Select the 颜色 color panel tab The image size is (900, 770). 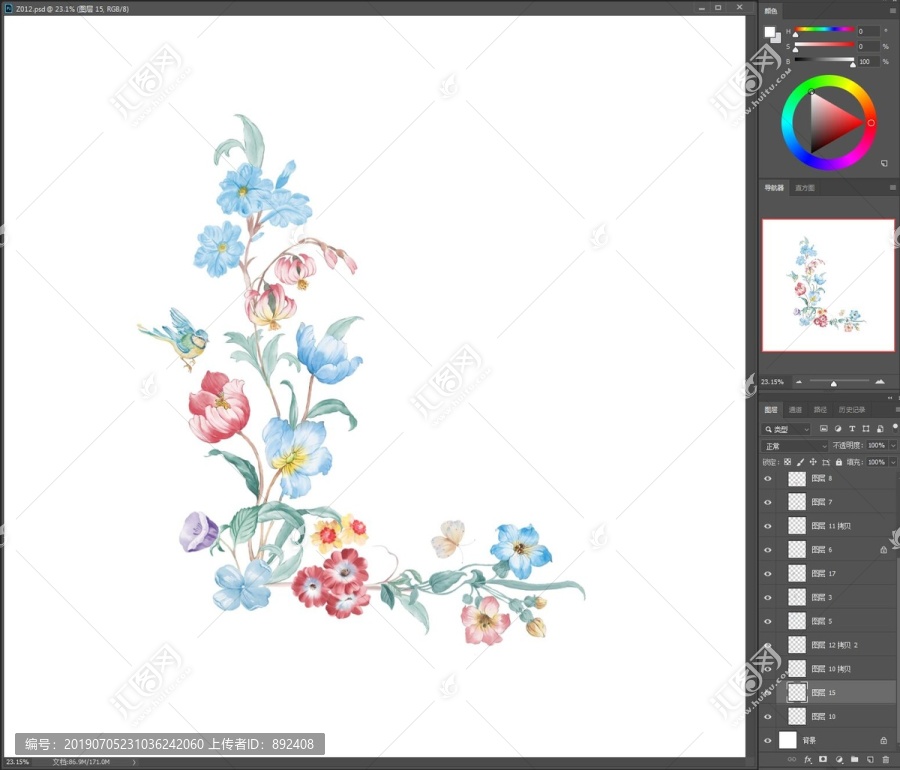(771, 11)
